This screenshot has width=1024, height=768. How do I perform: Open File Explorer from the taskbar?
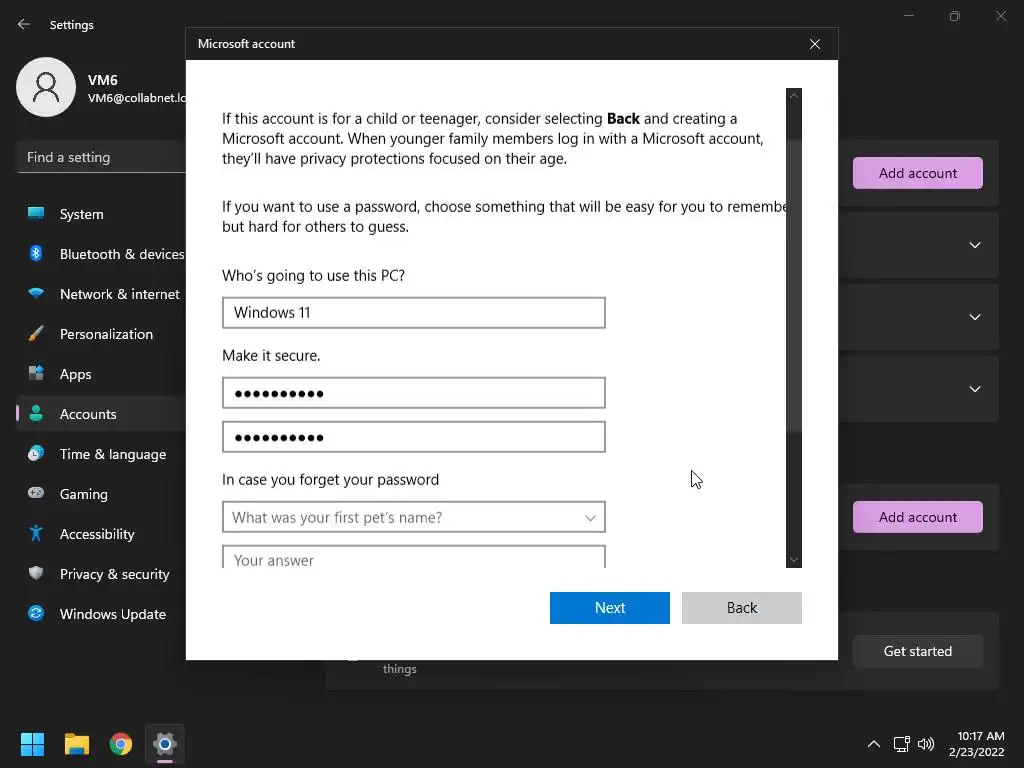coord(76,744)
